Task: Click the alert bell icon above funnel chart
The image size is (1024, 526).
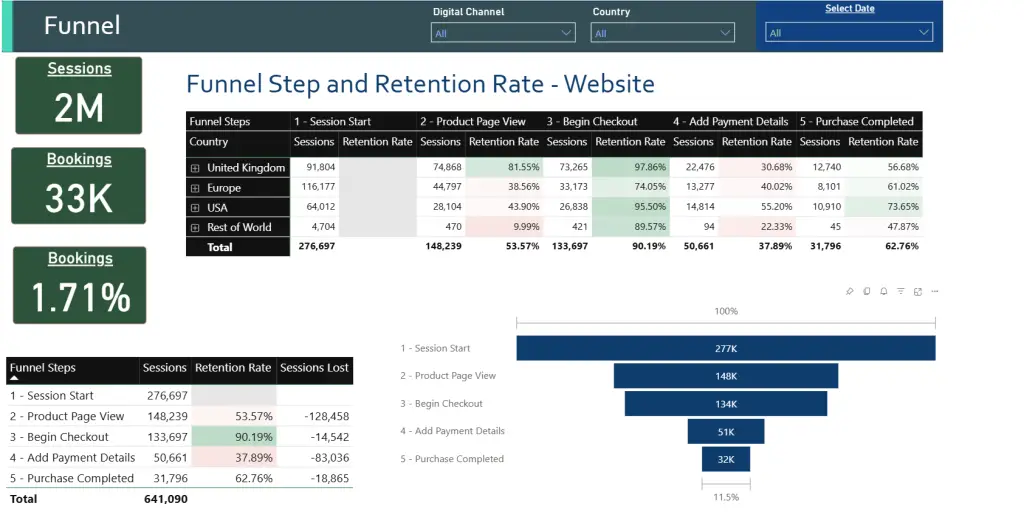Action: click(884, 291)
